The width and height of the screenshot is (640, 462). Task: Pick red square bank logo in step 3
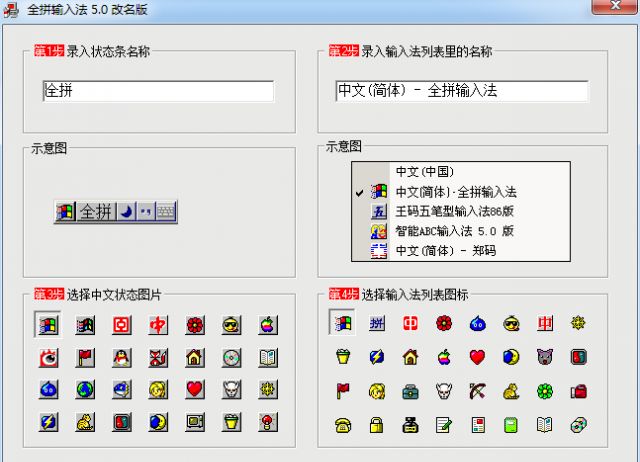point(122,325)
